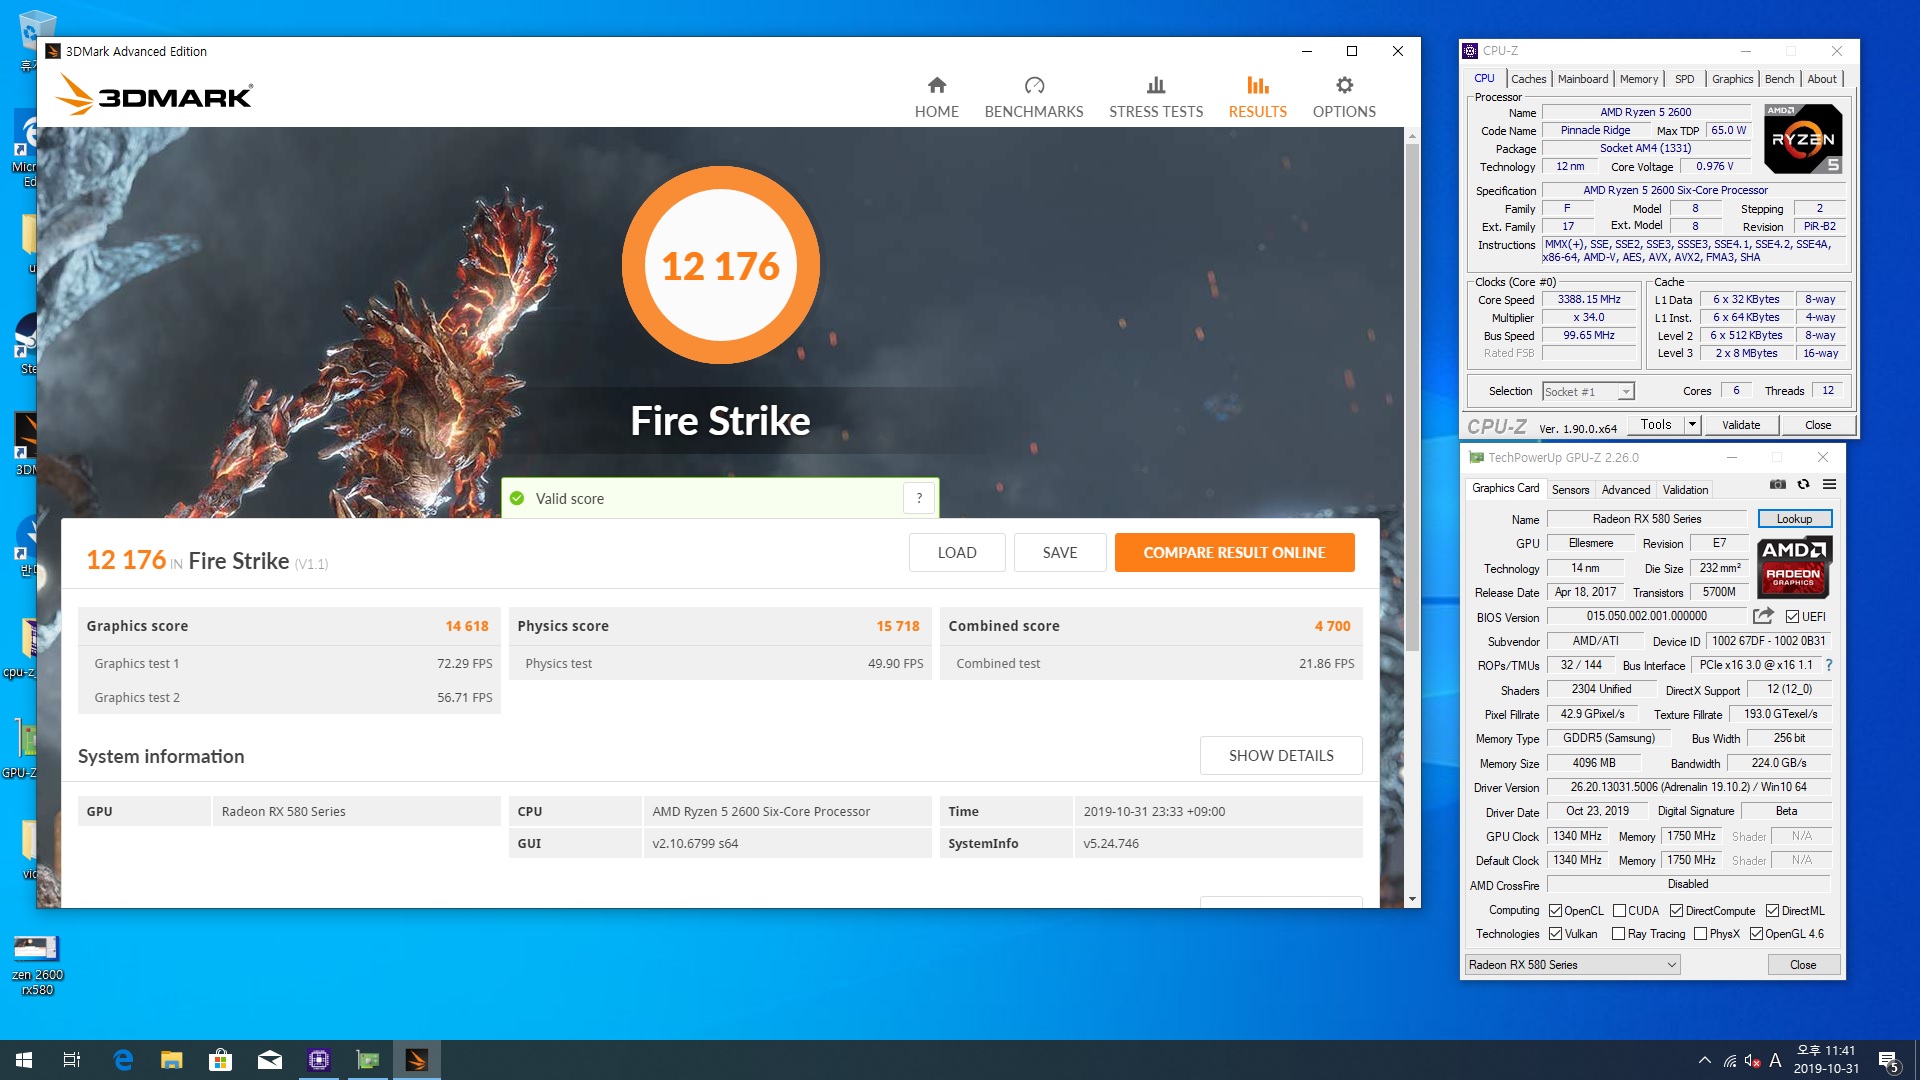1920x1080 pixels.
Task: Toggle the OpenGL 4.6 checkbox
Action: coord(1756,934)
